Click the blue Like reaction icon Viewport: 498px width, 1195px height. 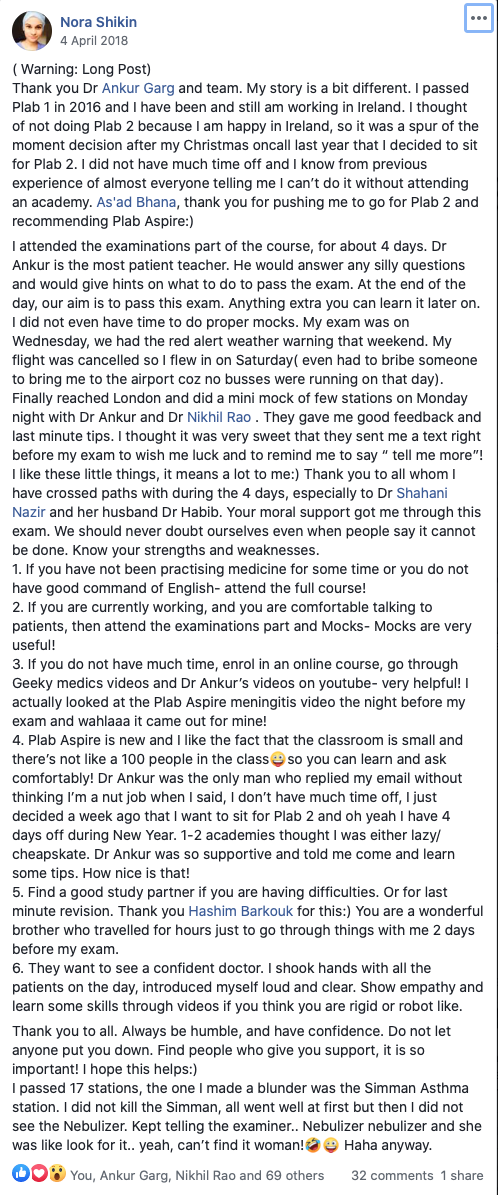click(x=21, y=1174)
